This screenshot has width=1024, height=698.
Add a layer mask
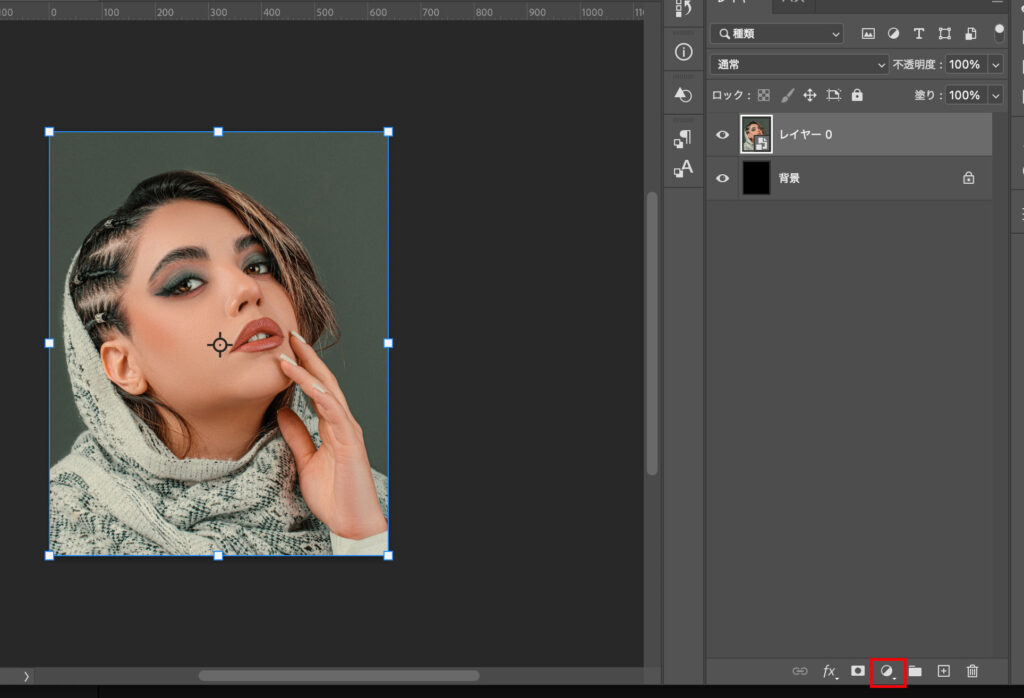click(x=858, y=671)
